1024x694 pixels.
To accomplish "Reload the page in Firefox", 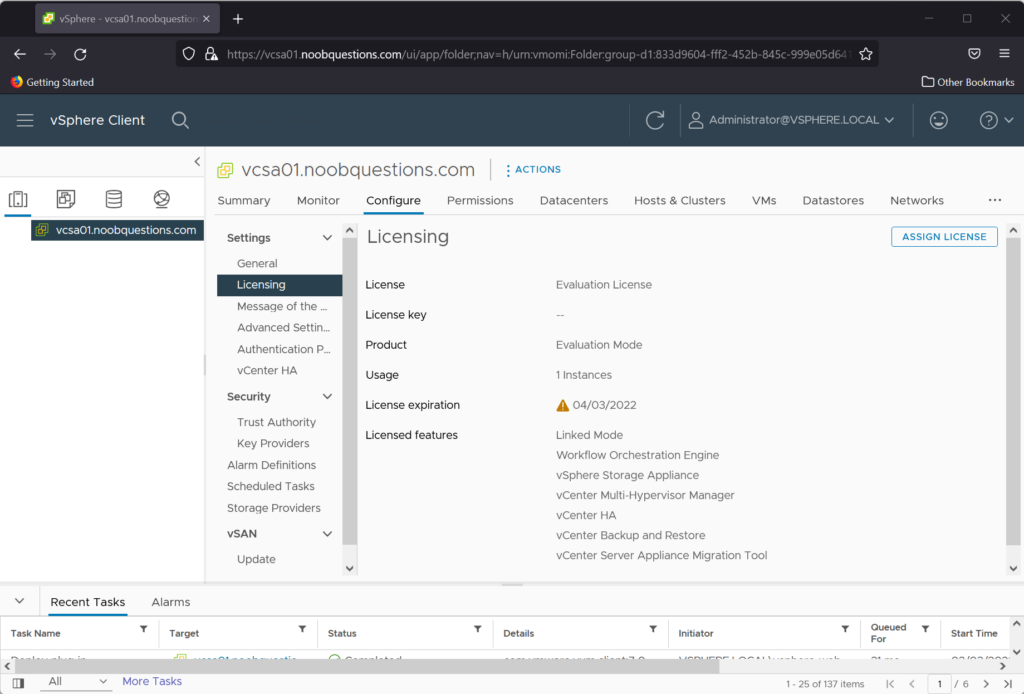I will pos(80,54).
